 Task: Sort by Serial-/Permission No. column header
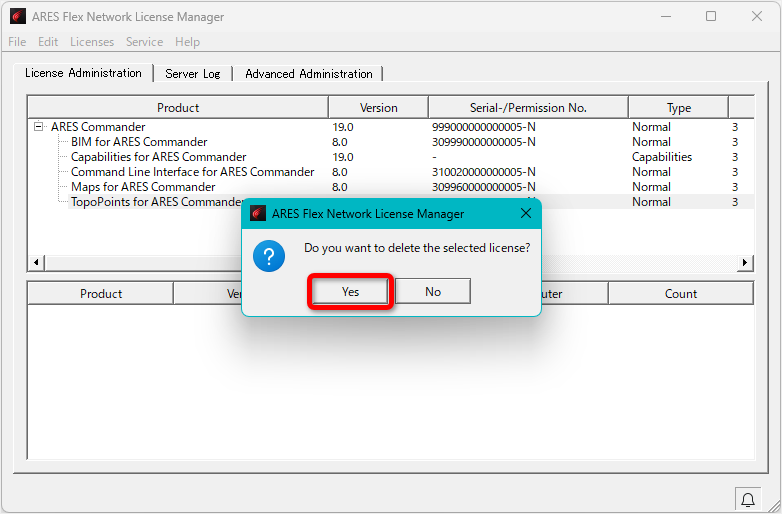click(528, 108)
